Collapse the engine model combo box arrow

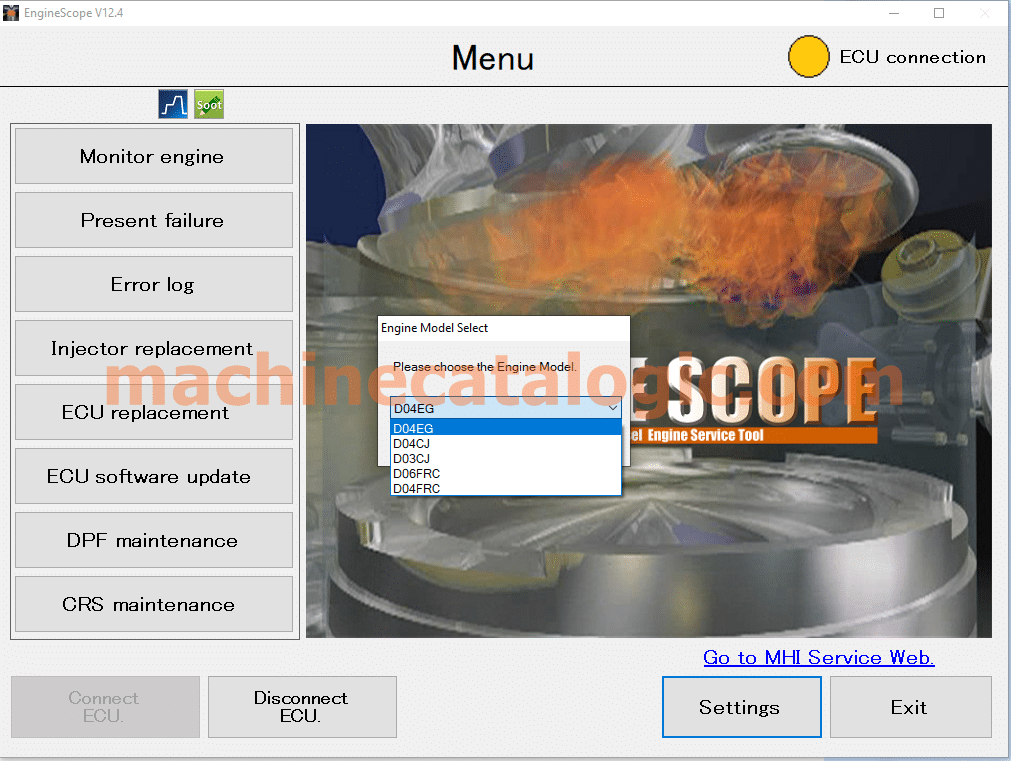coord(613,408)
